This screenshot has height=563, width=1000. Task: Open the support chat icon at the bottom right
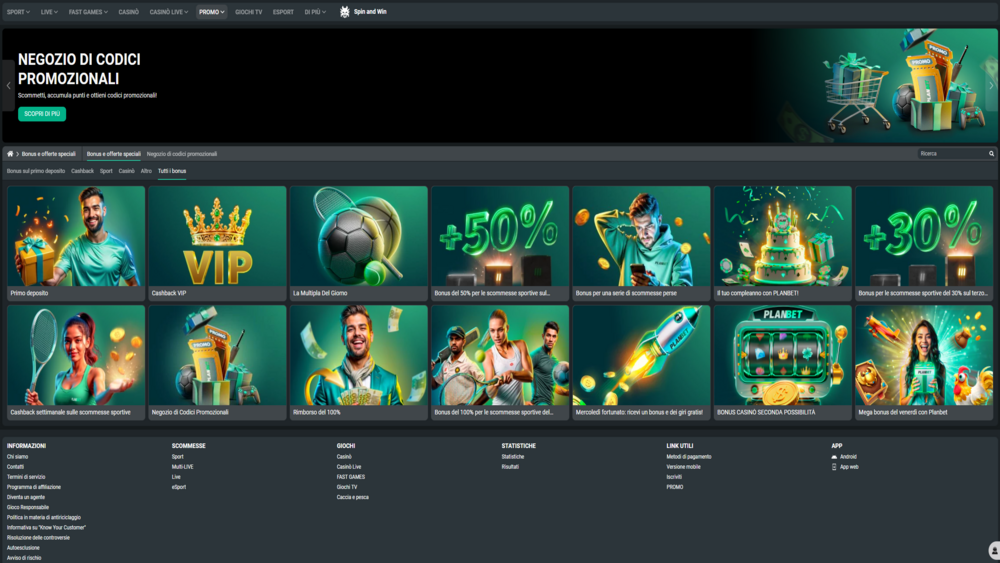click(994, 550)
